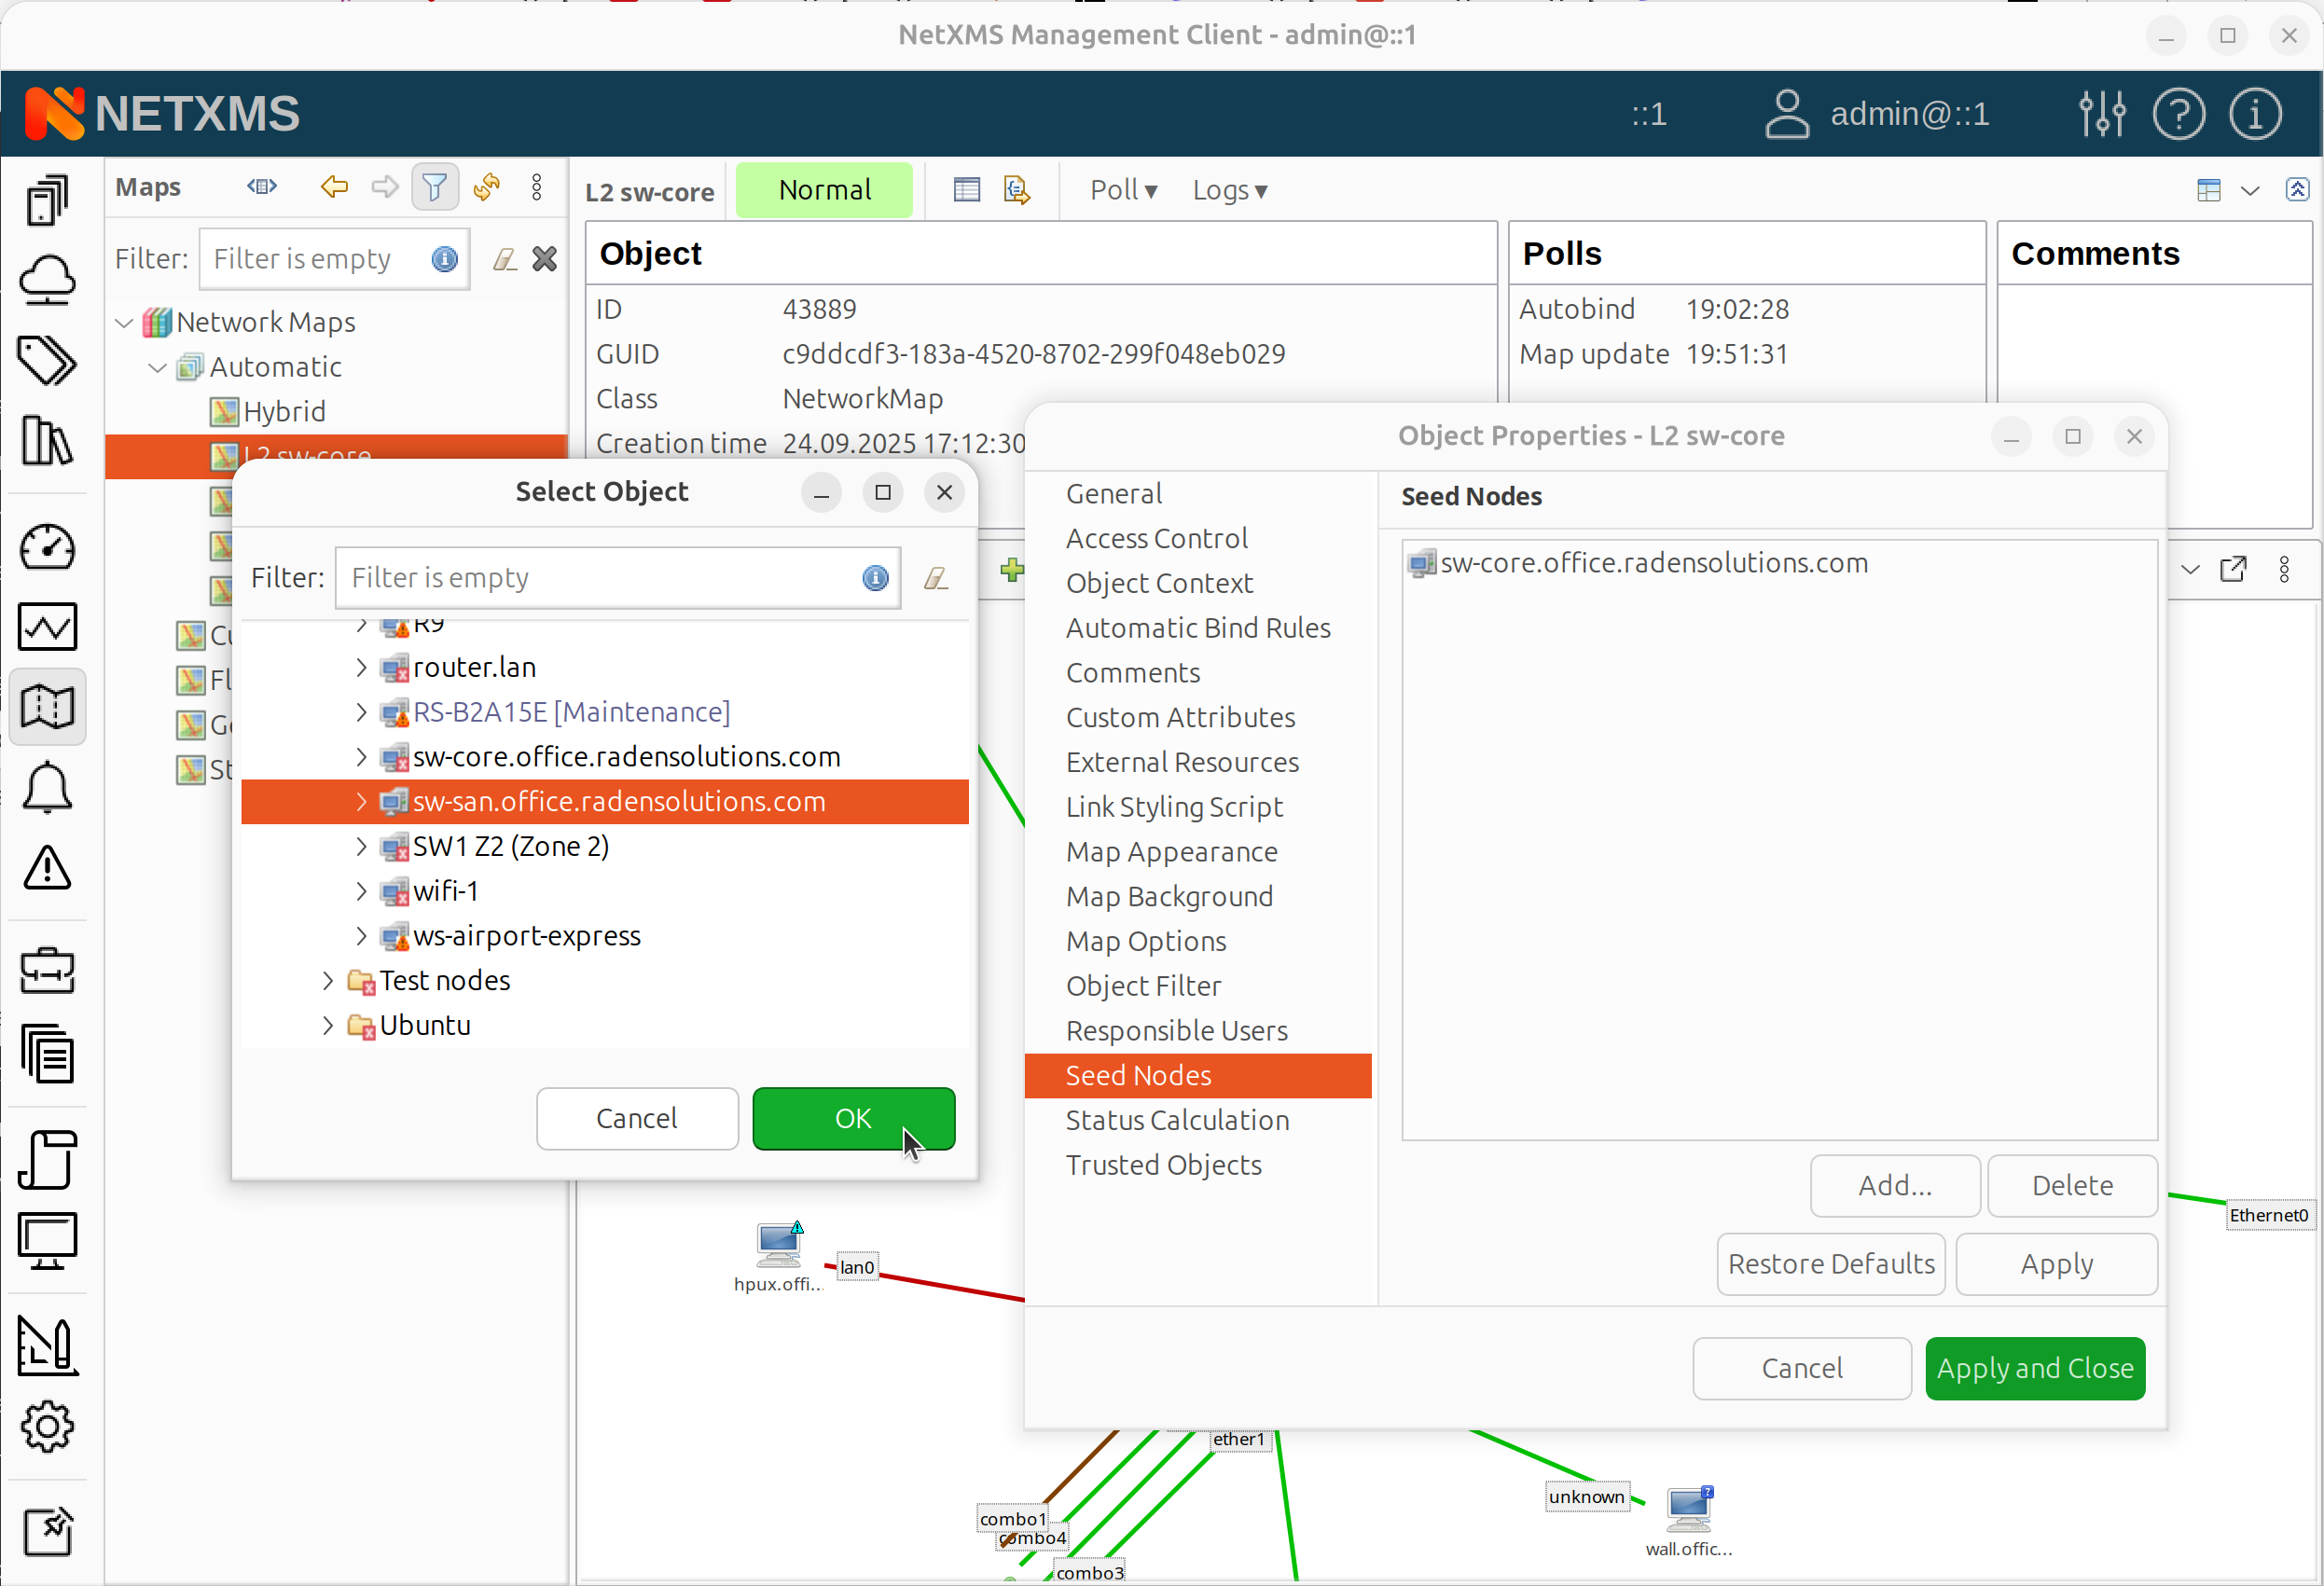The width and height of the screenshot is (2324, 1586).
Task: Close the Maps filter bar with X
Action: click(x=545, y=259)
